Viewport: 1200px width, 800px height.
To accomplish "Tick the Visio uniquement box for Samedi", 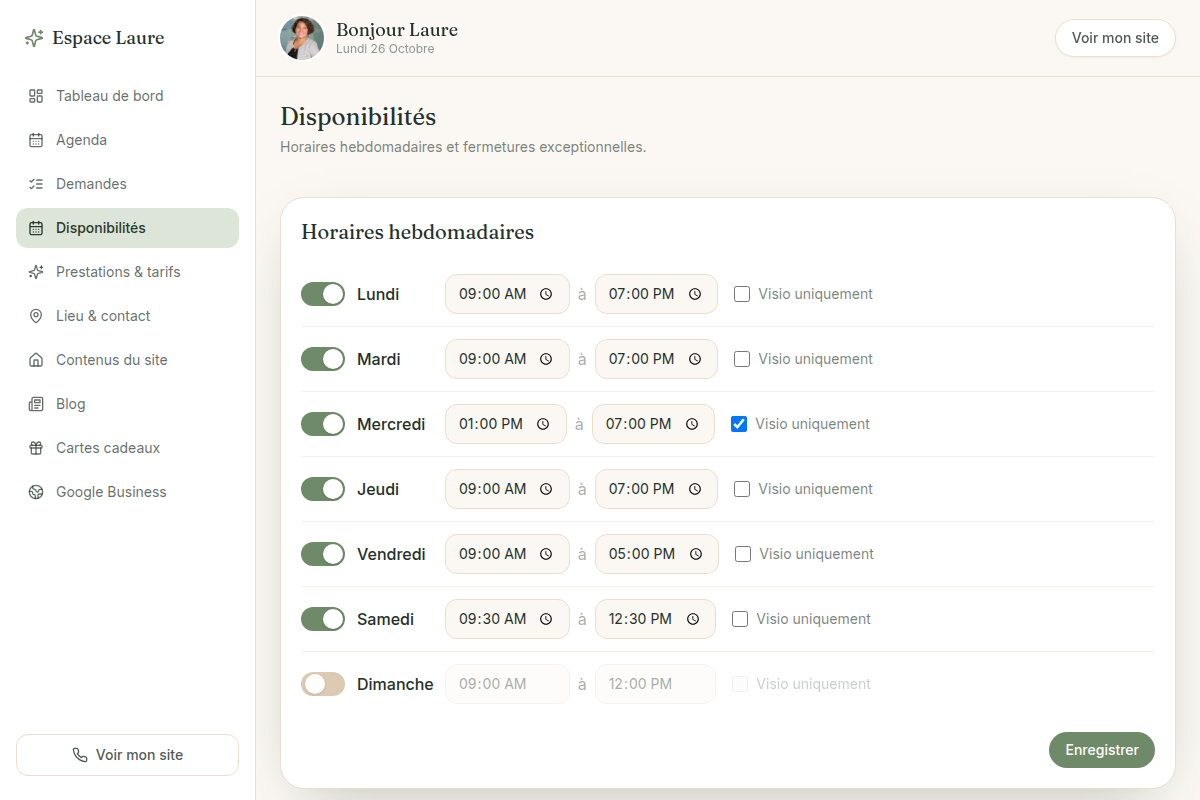I will pyautogui.click(x=740, y=619).
